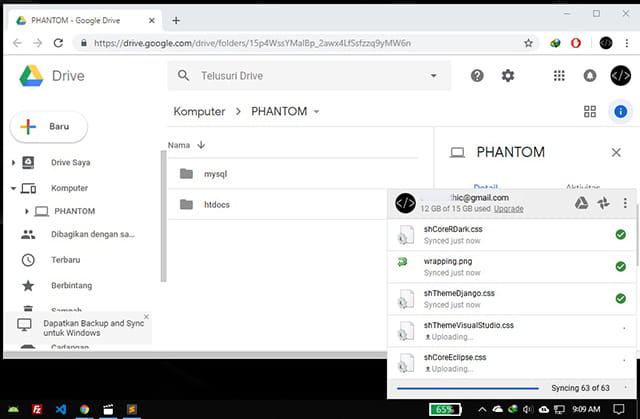Open Windows action center notifications
This screenshot has width=640, height=419.
point(619,409)
